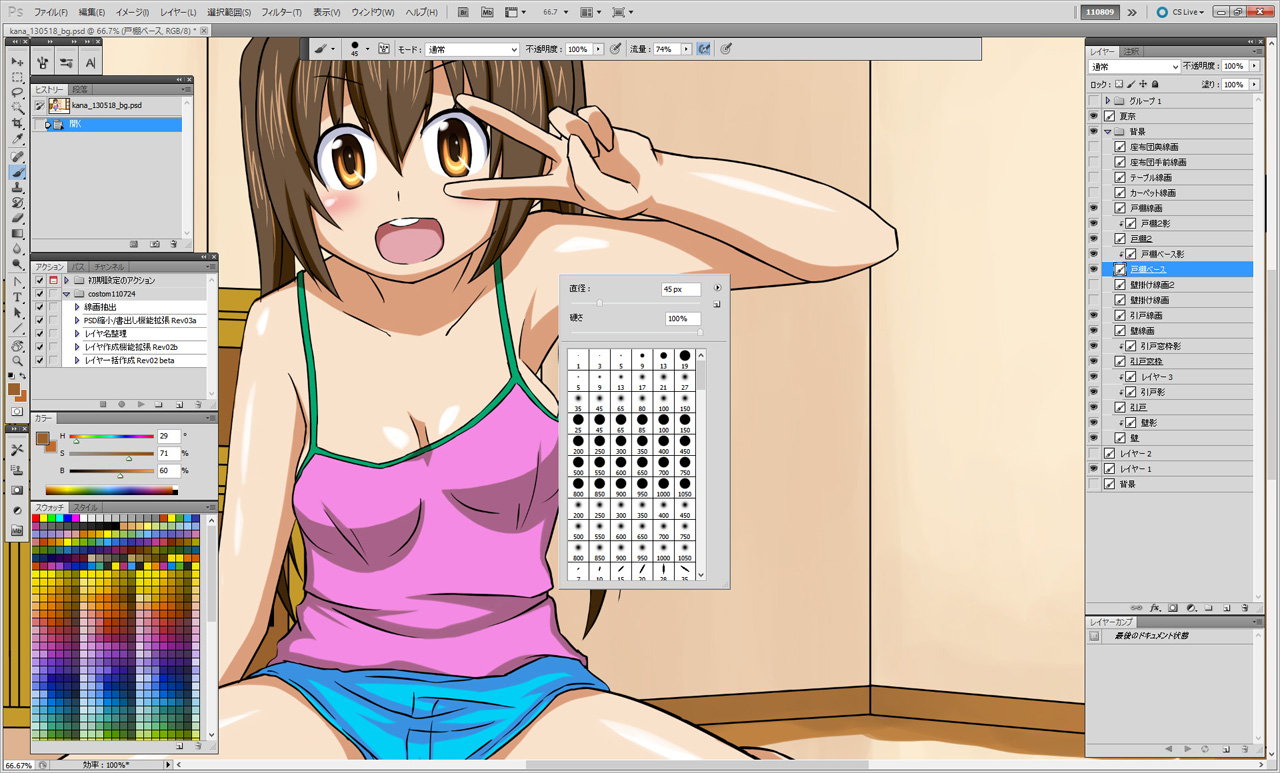The image size is (1280, 773).
Task: Select the Eraser tool
Action: (x=17, y=217)
